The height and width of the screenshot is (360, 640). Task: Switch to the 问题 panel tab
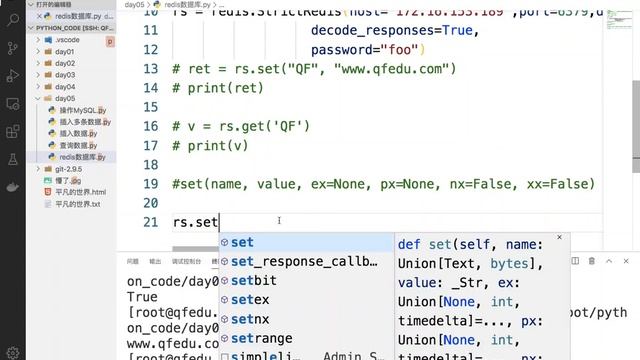point(133,261)
